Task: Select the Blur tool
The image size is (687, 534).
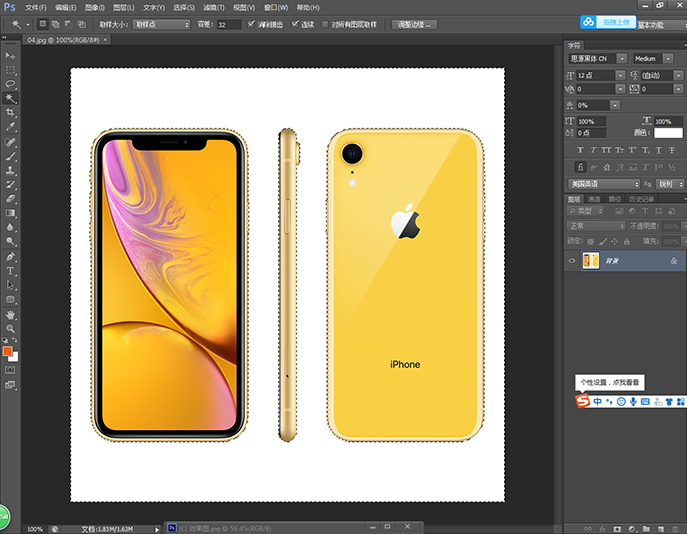Action: [x=10, y=227]
